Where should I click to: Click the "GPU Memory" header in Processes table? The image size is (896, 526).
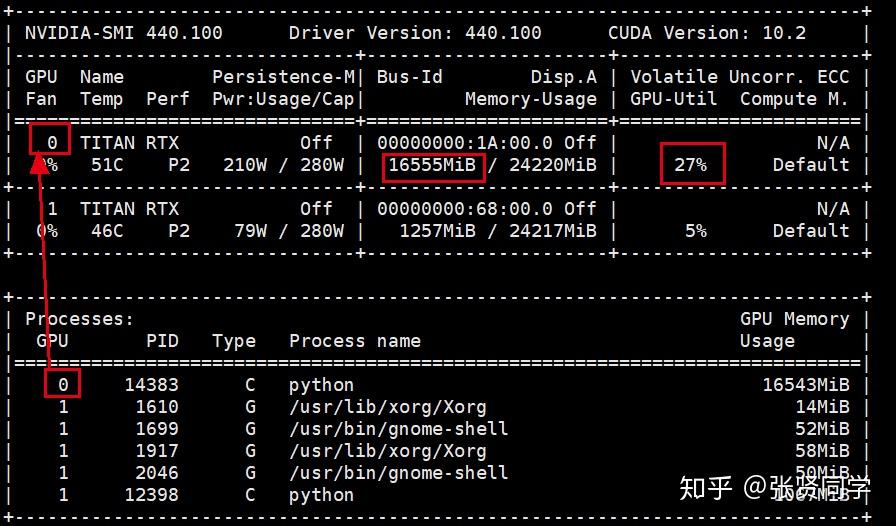tap(794, 319)
